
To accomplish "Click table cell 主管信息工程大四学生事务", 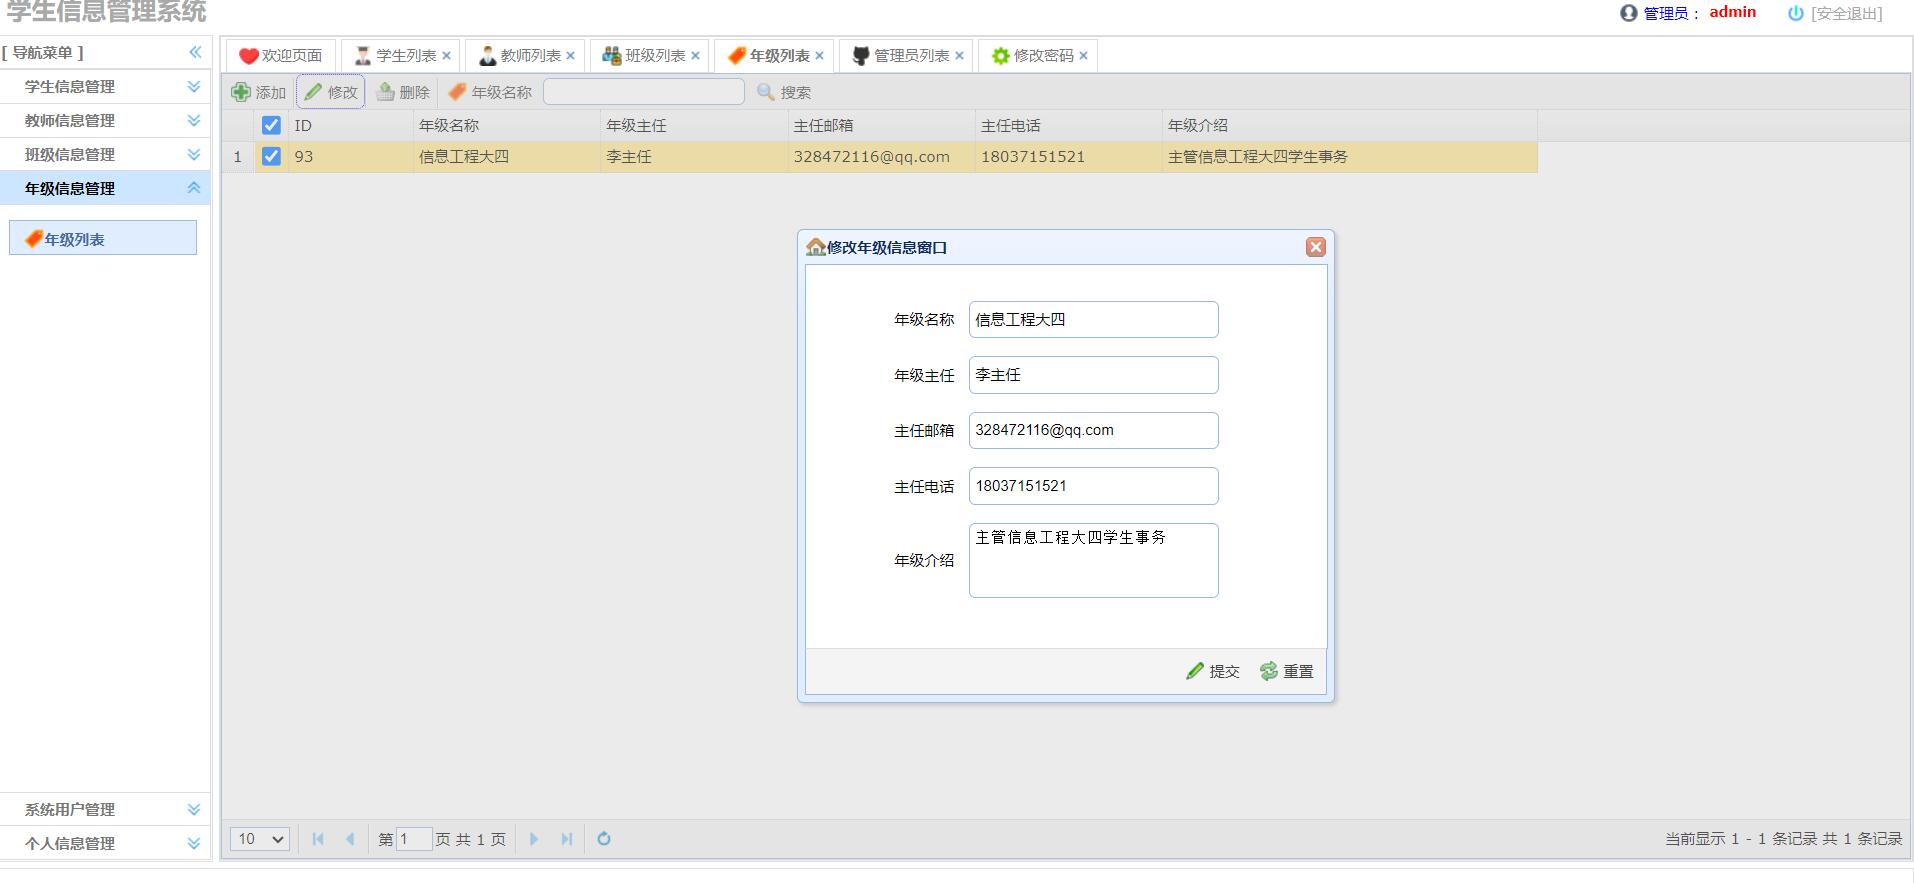I will (1349, 157).
